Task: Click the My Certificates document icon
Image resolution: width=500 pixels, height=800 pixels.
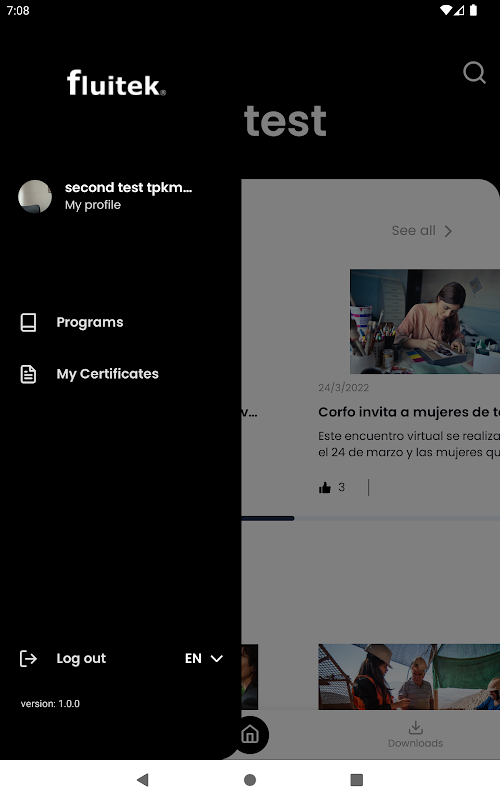Action: click(x=28, y=374)
